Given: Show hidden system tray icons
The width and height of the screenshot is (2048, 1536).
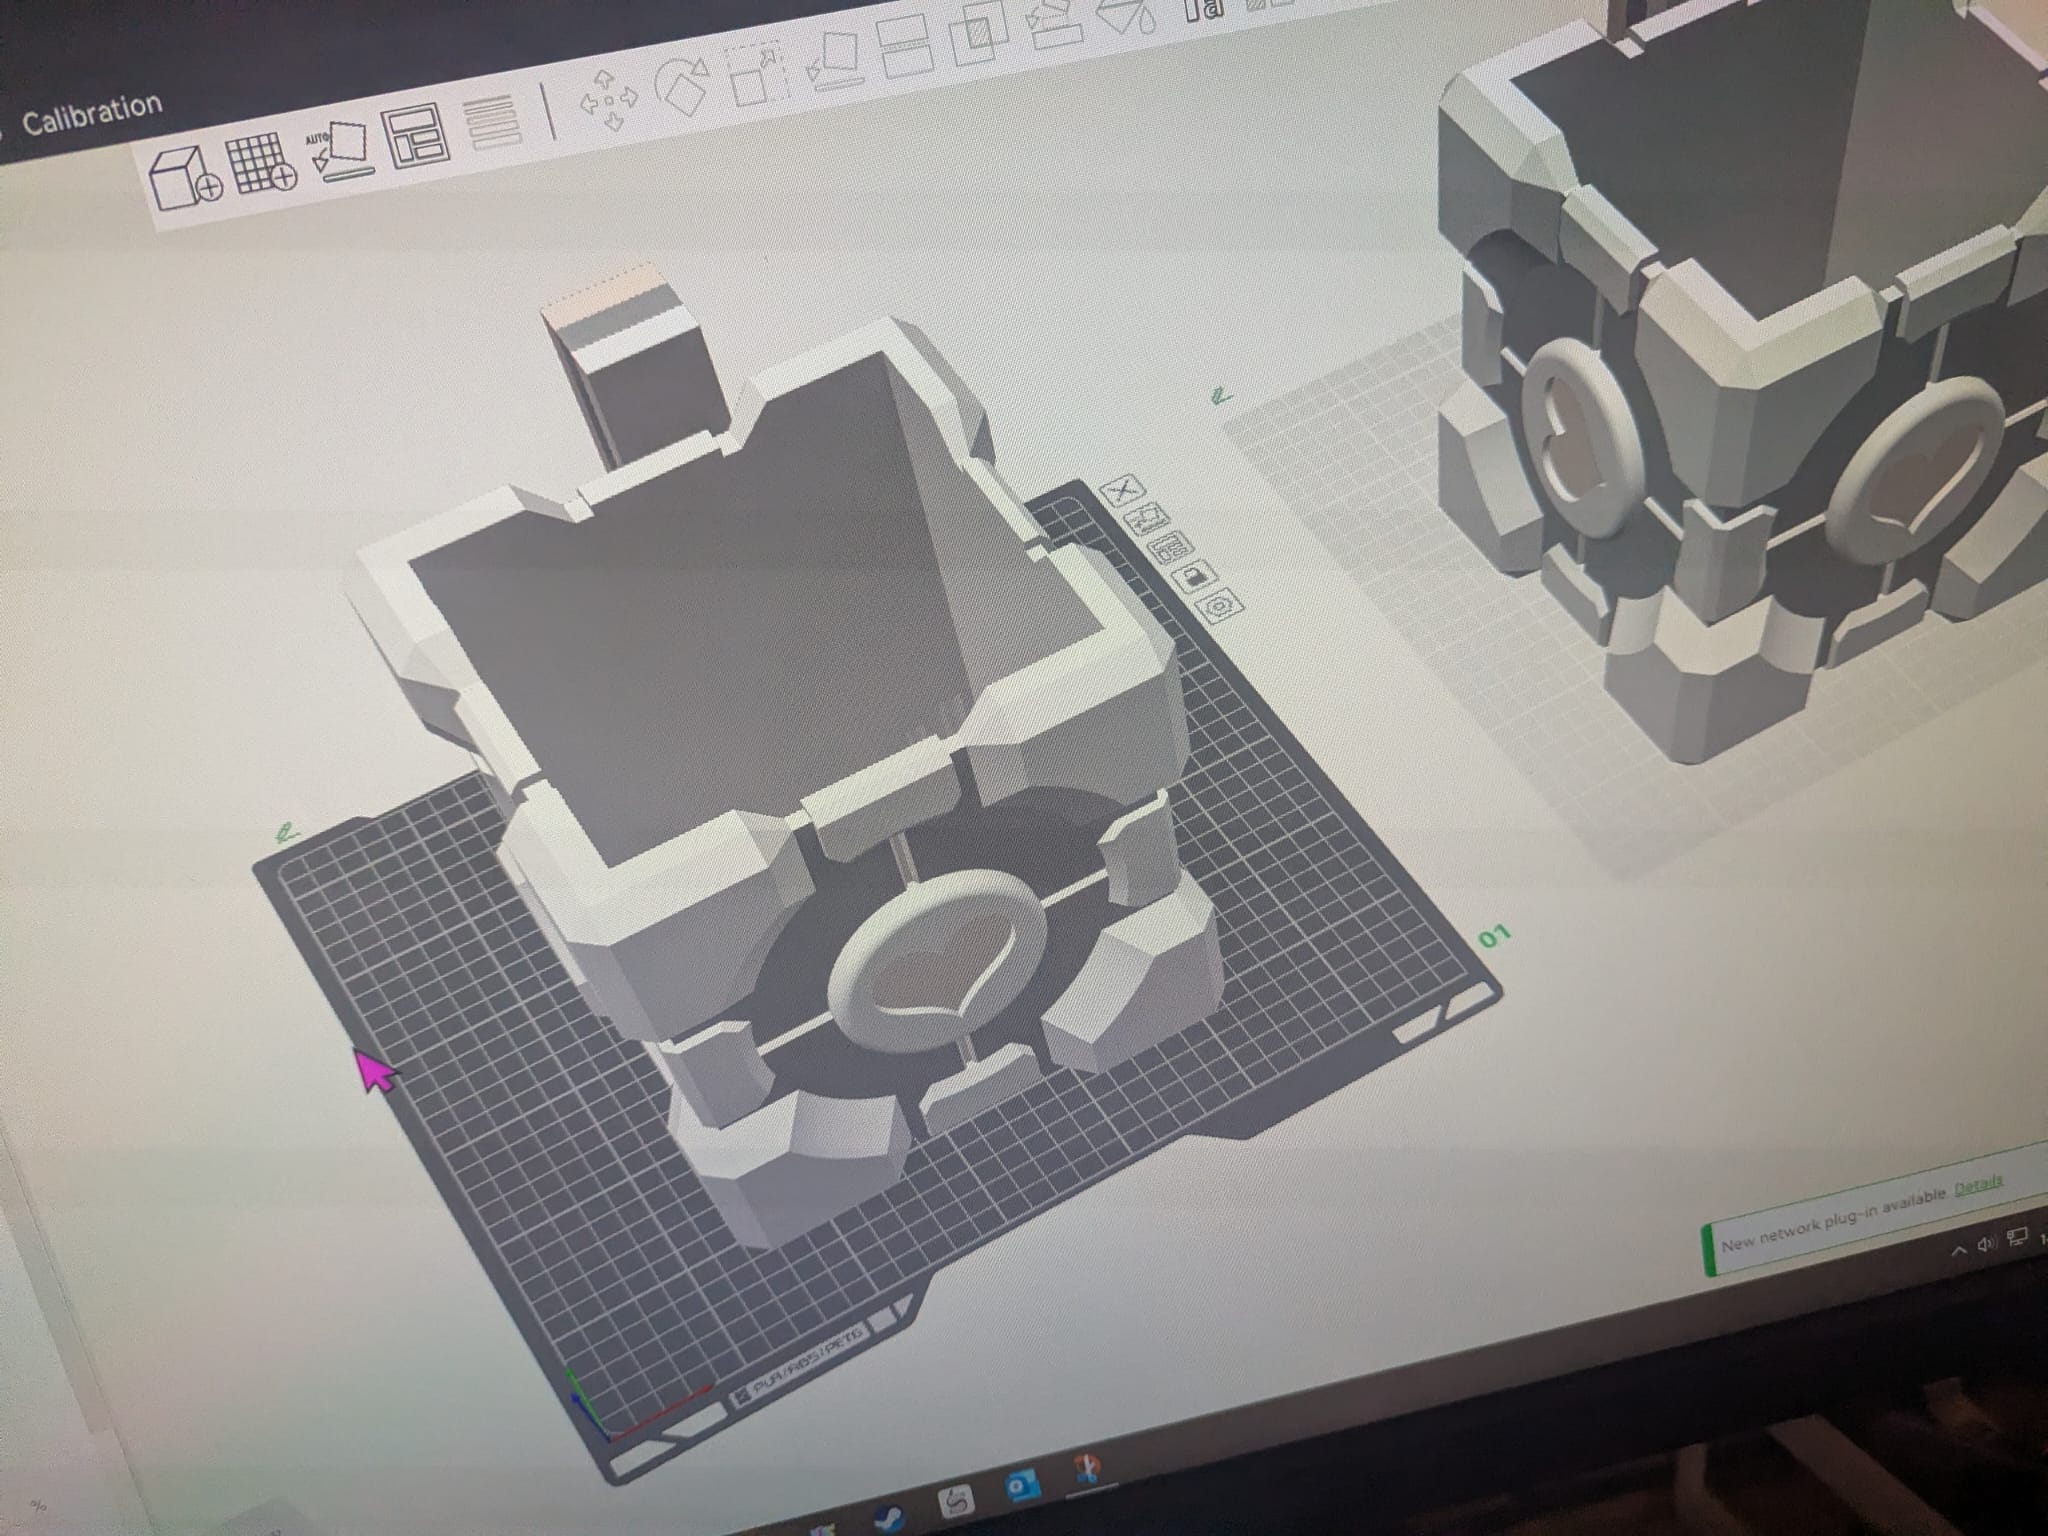Looking at the screenshot, I should coord(1958,1249).
